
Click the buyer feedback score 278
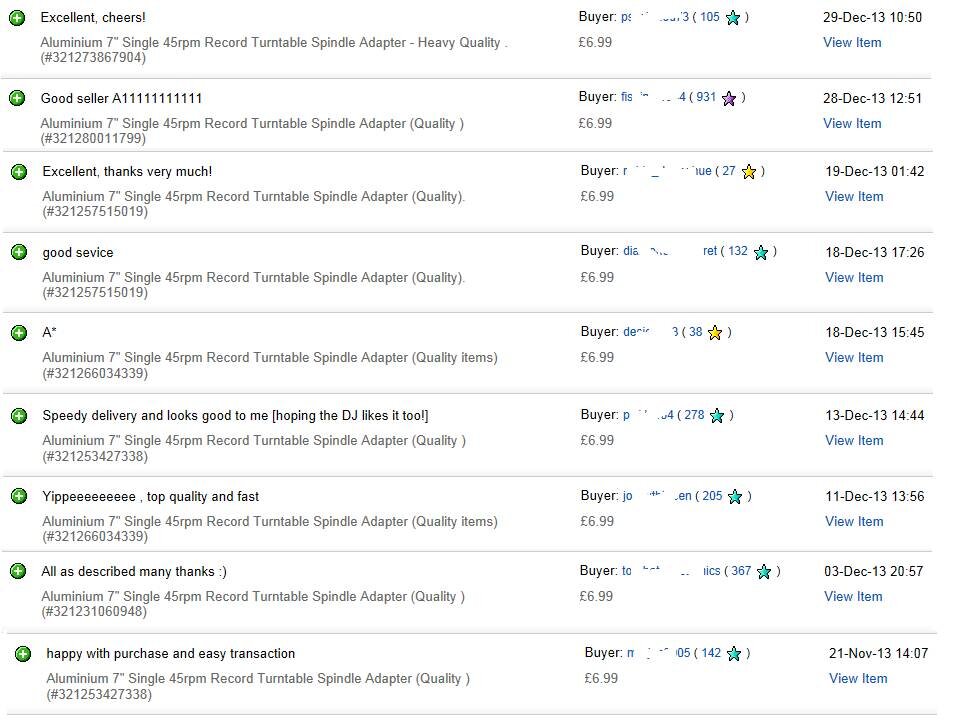[694, 415]
